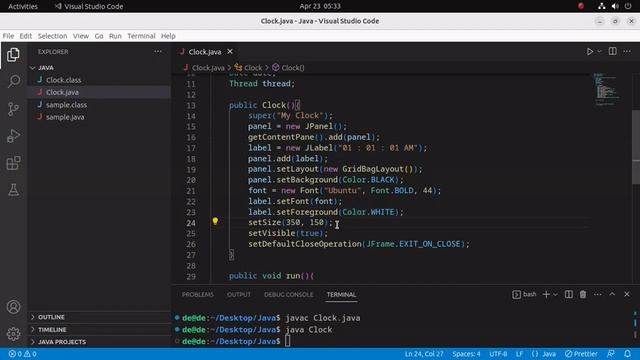640x360 pixels.
Task: Open the errors and warnings status item
Action: (22, 354)
